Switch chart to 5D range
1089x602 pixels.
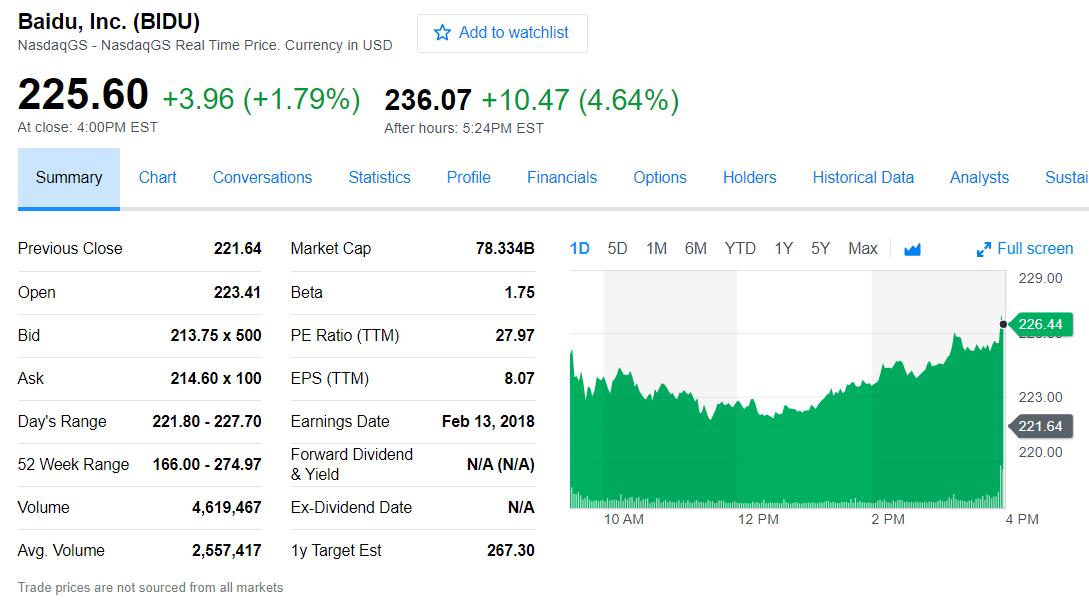(617, 248)
